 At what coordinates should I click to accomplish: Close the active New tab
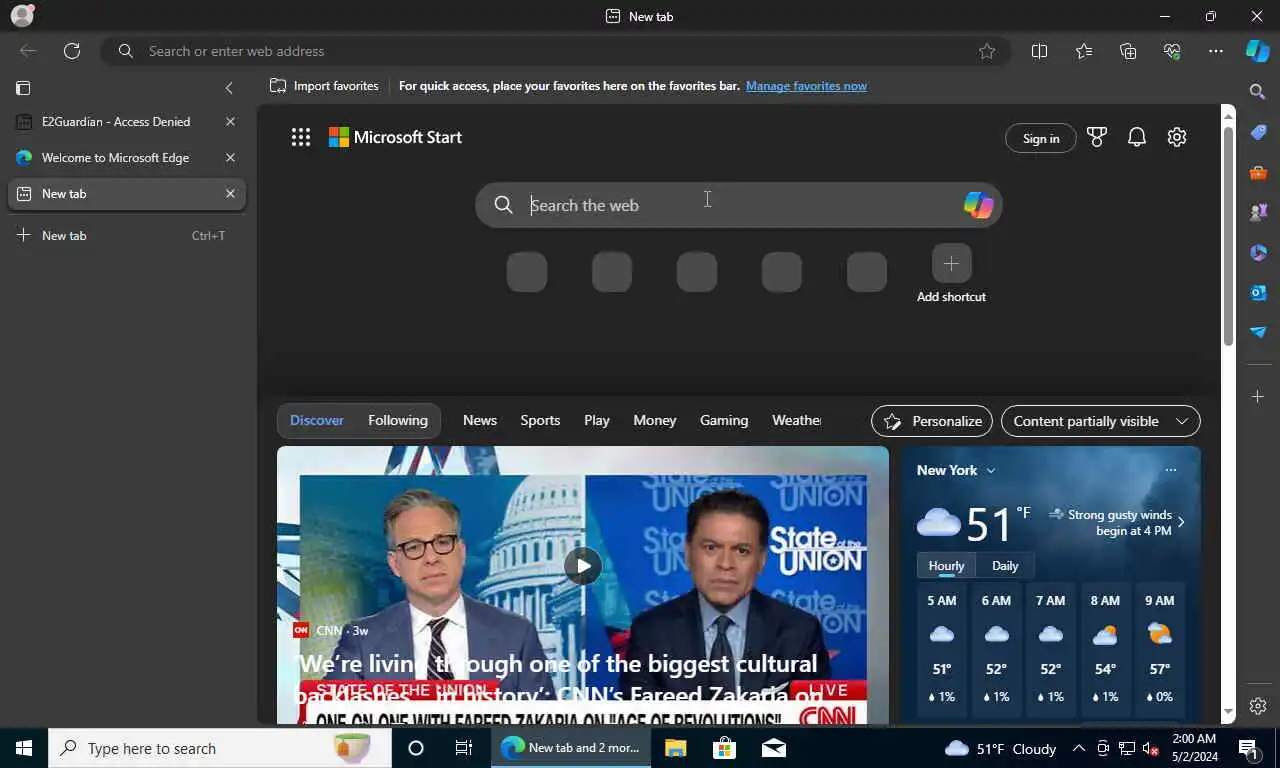coord(230,194)
